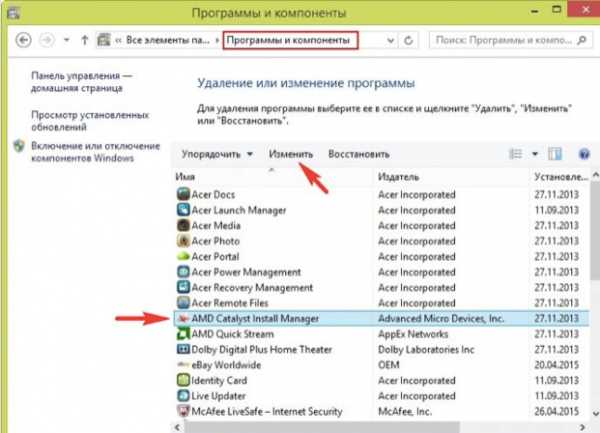
Task: Click the date '26.04.2015' for McAfee
Action: [556, 412]
